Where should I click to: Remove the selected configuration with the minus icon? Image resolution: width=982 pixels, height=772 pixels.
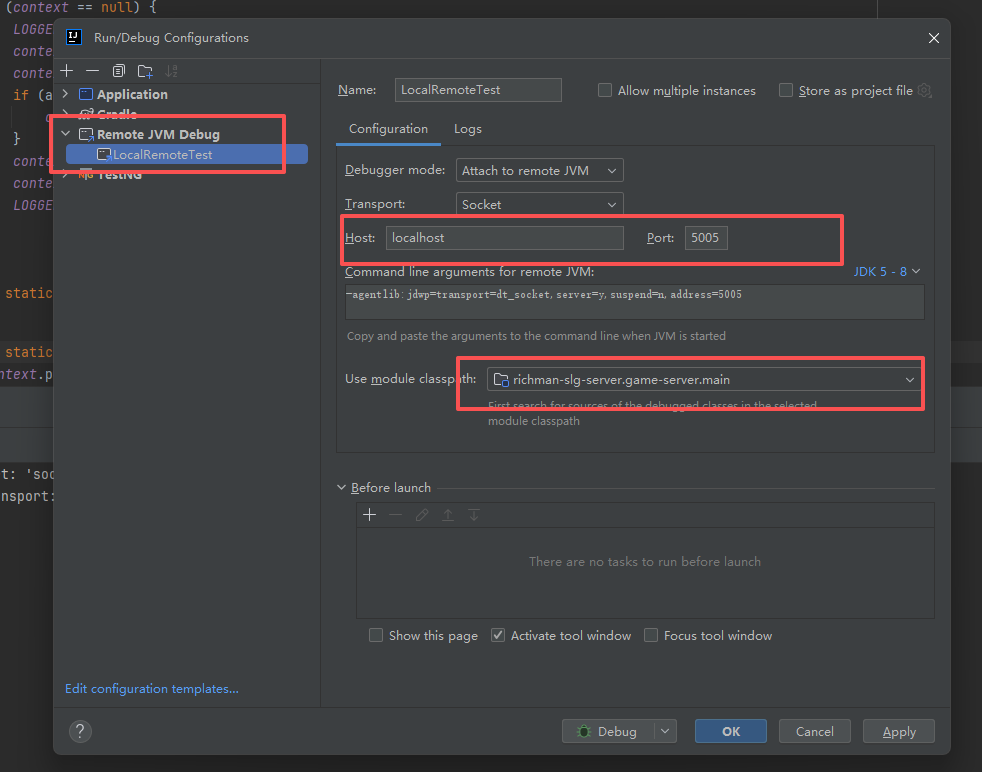point(93,71)
